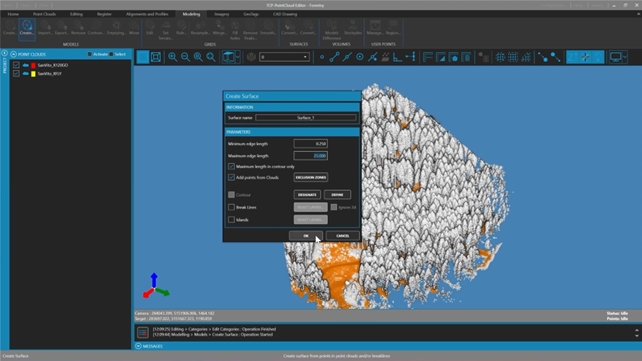This screenshot has height=361, width=642.
Task: Confirm dialog with OK button
Action: point(306,236)
